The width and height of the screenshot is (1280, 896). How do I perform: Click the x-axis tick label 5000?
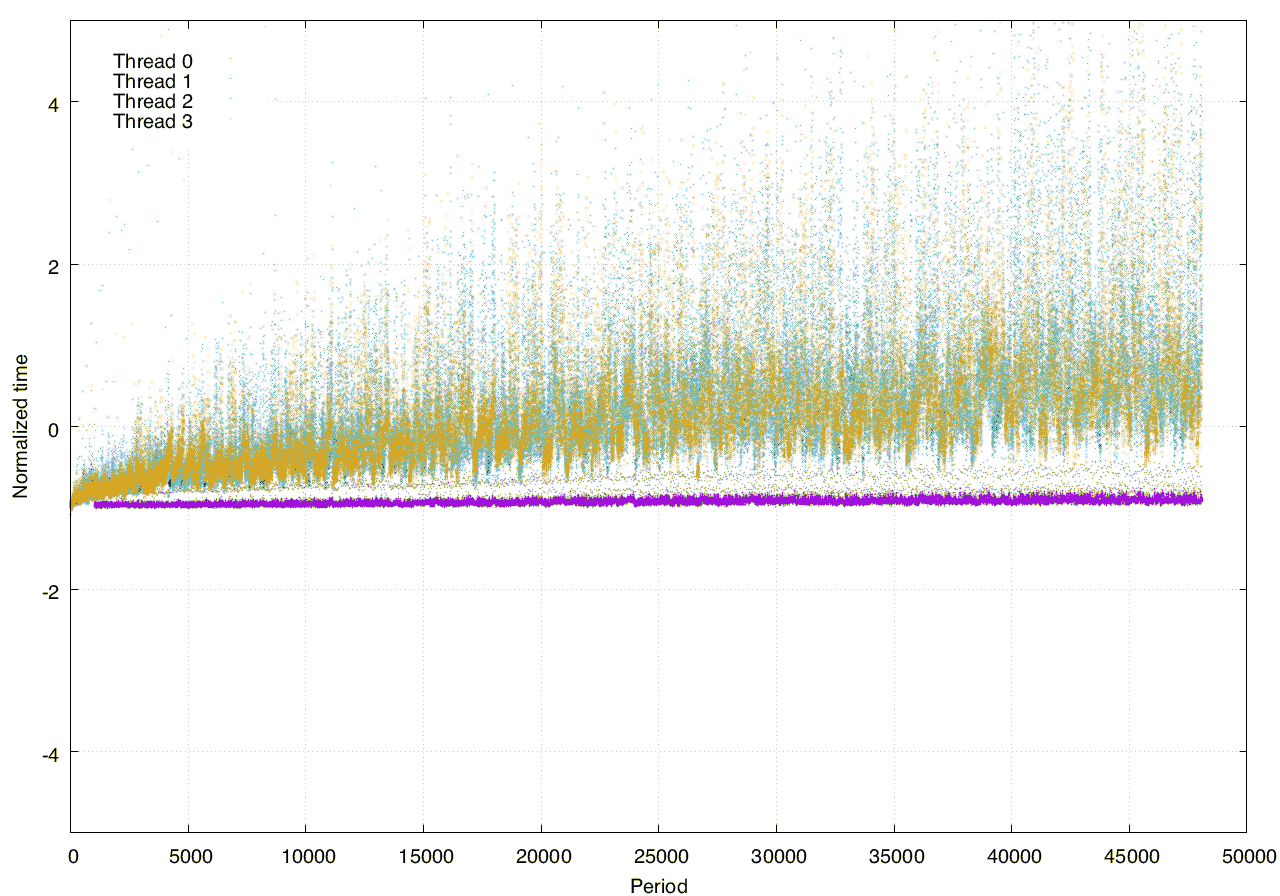[189, 857]
